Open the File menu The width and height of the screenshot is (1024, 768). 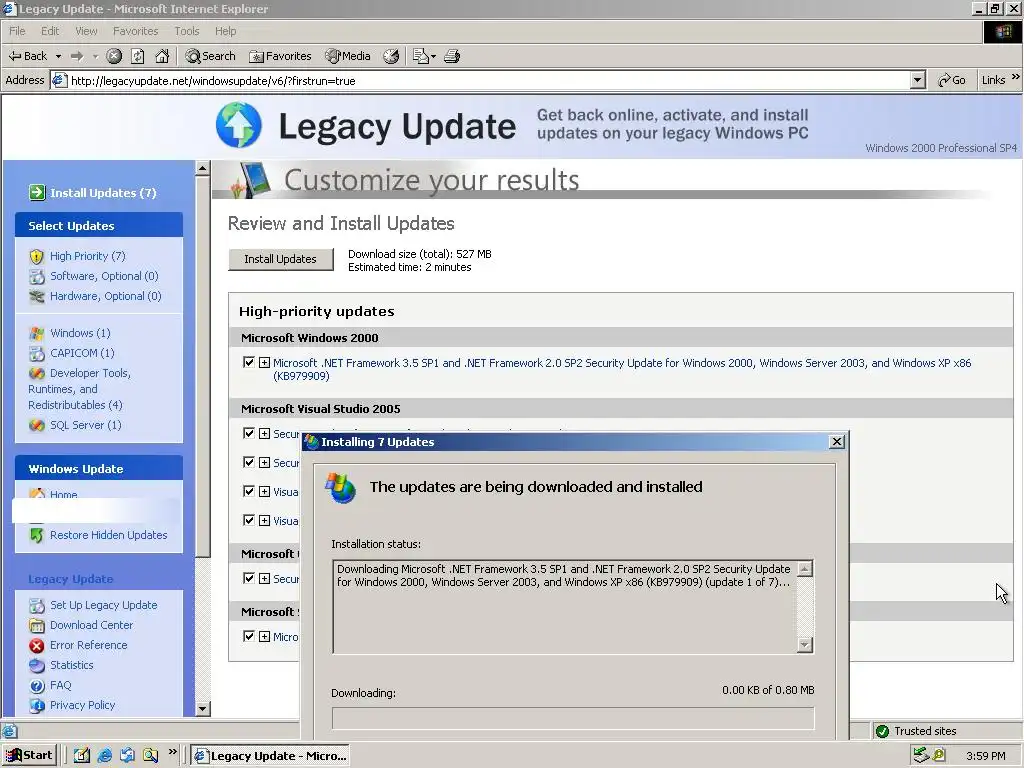tap(17, 31)
